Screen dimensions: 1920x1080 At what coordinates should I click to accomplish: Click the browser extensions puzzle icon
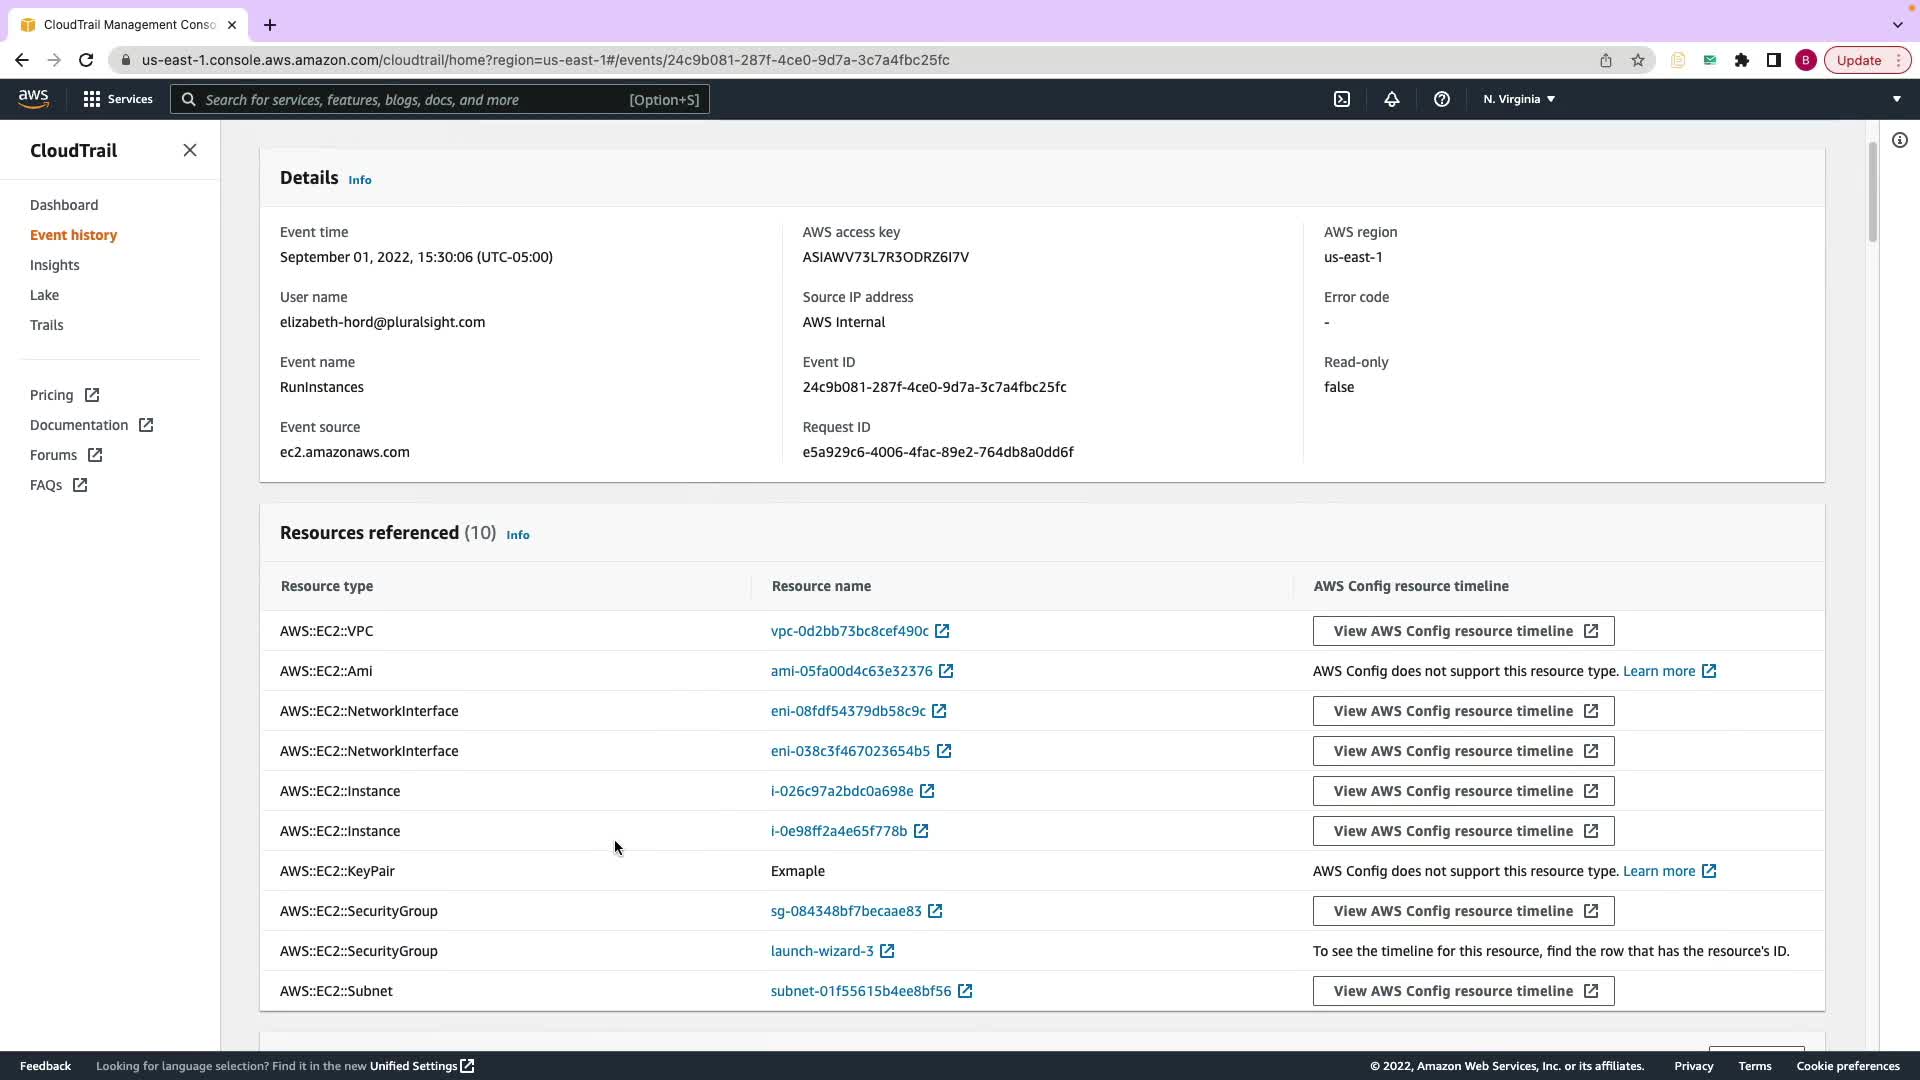(x=1741, y=60)
